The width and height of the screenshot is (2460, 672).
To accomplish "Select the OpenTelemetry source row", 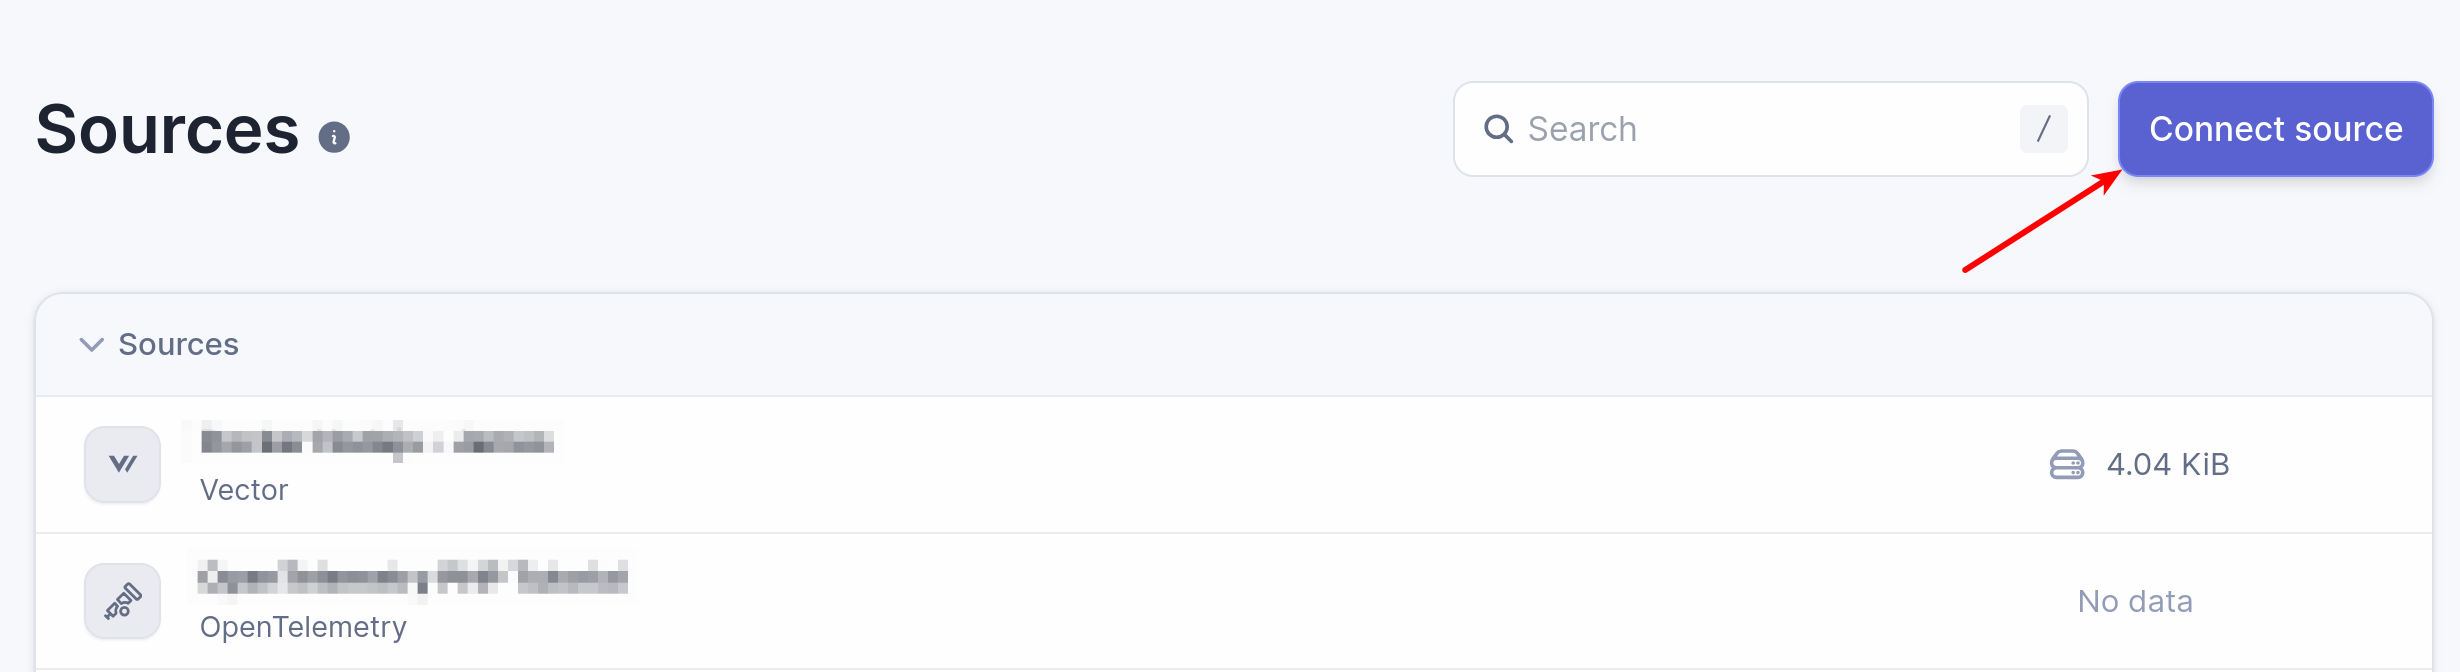I will (x=1200, y=601).
